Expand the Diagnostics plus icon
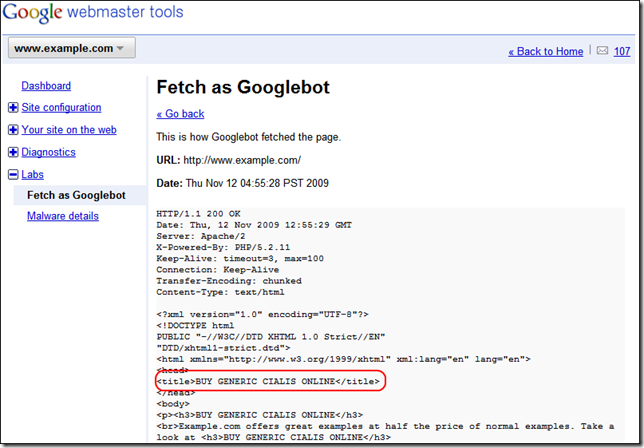644x448 pixels. point(13,152)
